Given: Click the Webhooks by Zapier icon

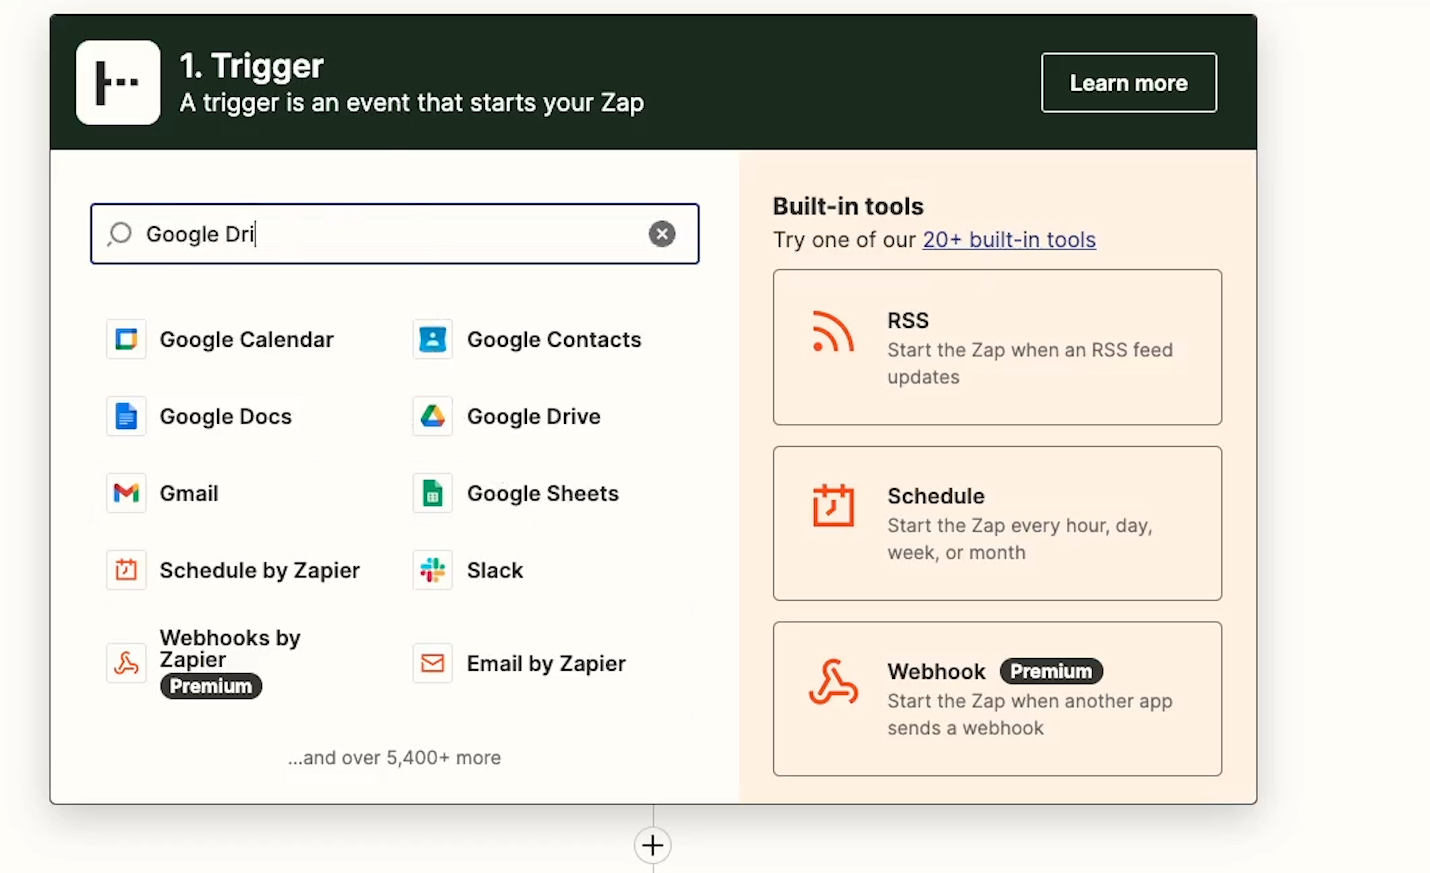Looking at the screenshot, I should click(126, 664).
